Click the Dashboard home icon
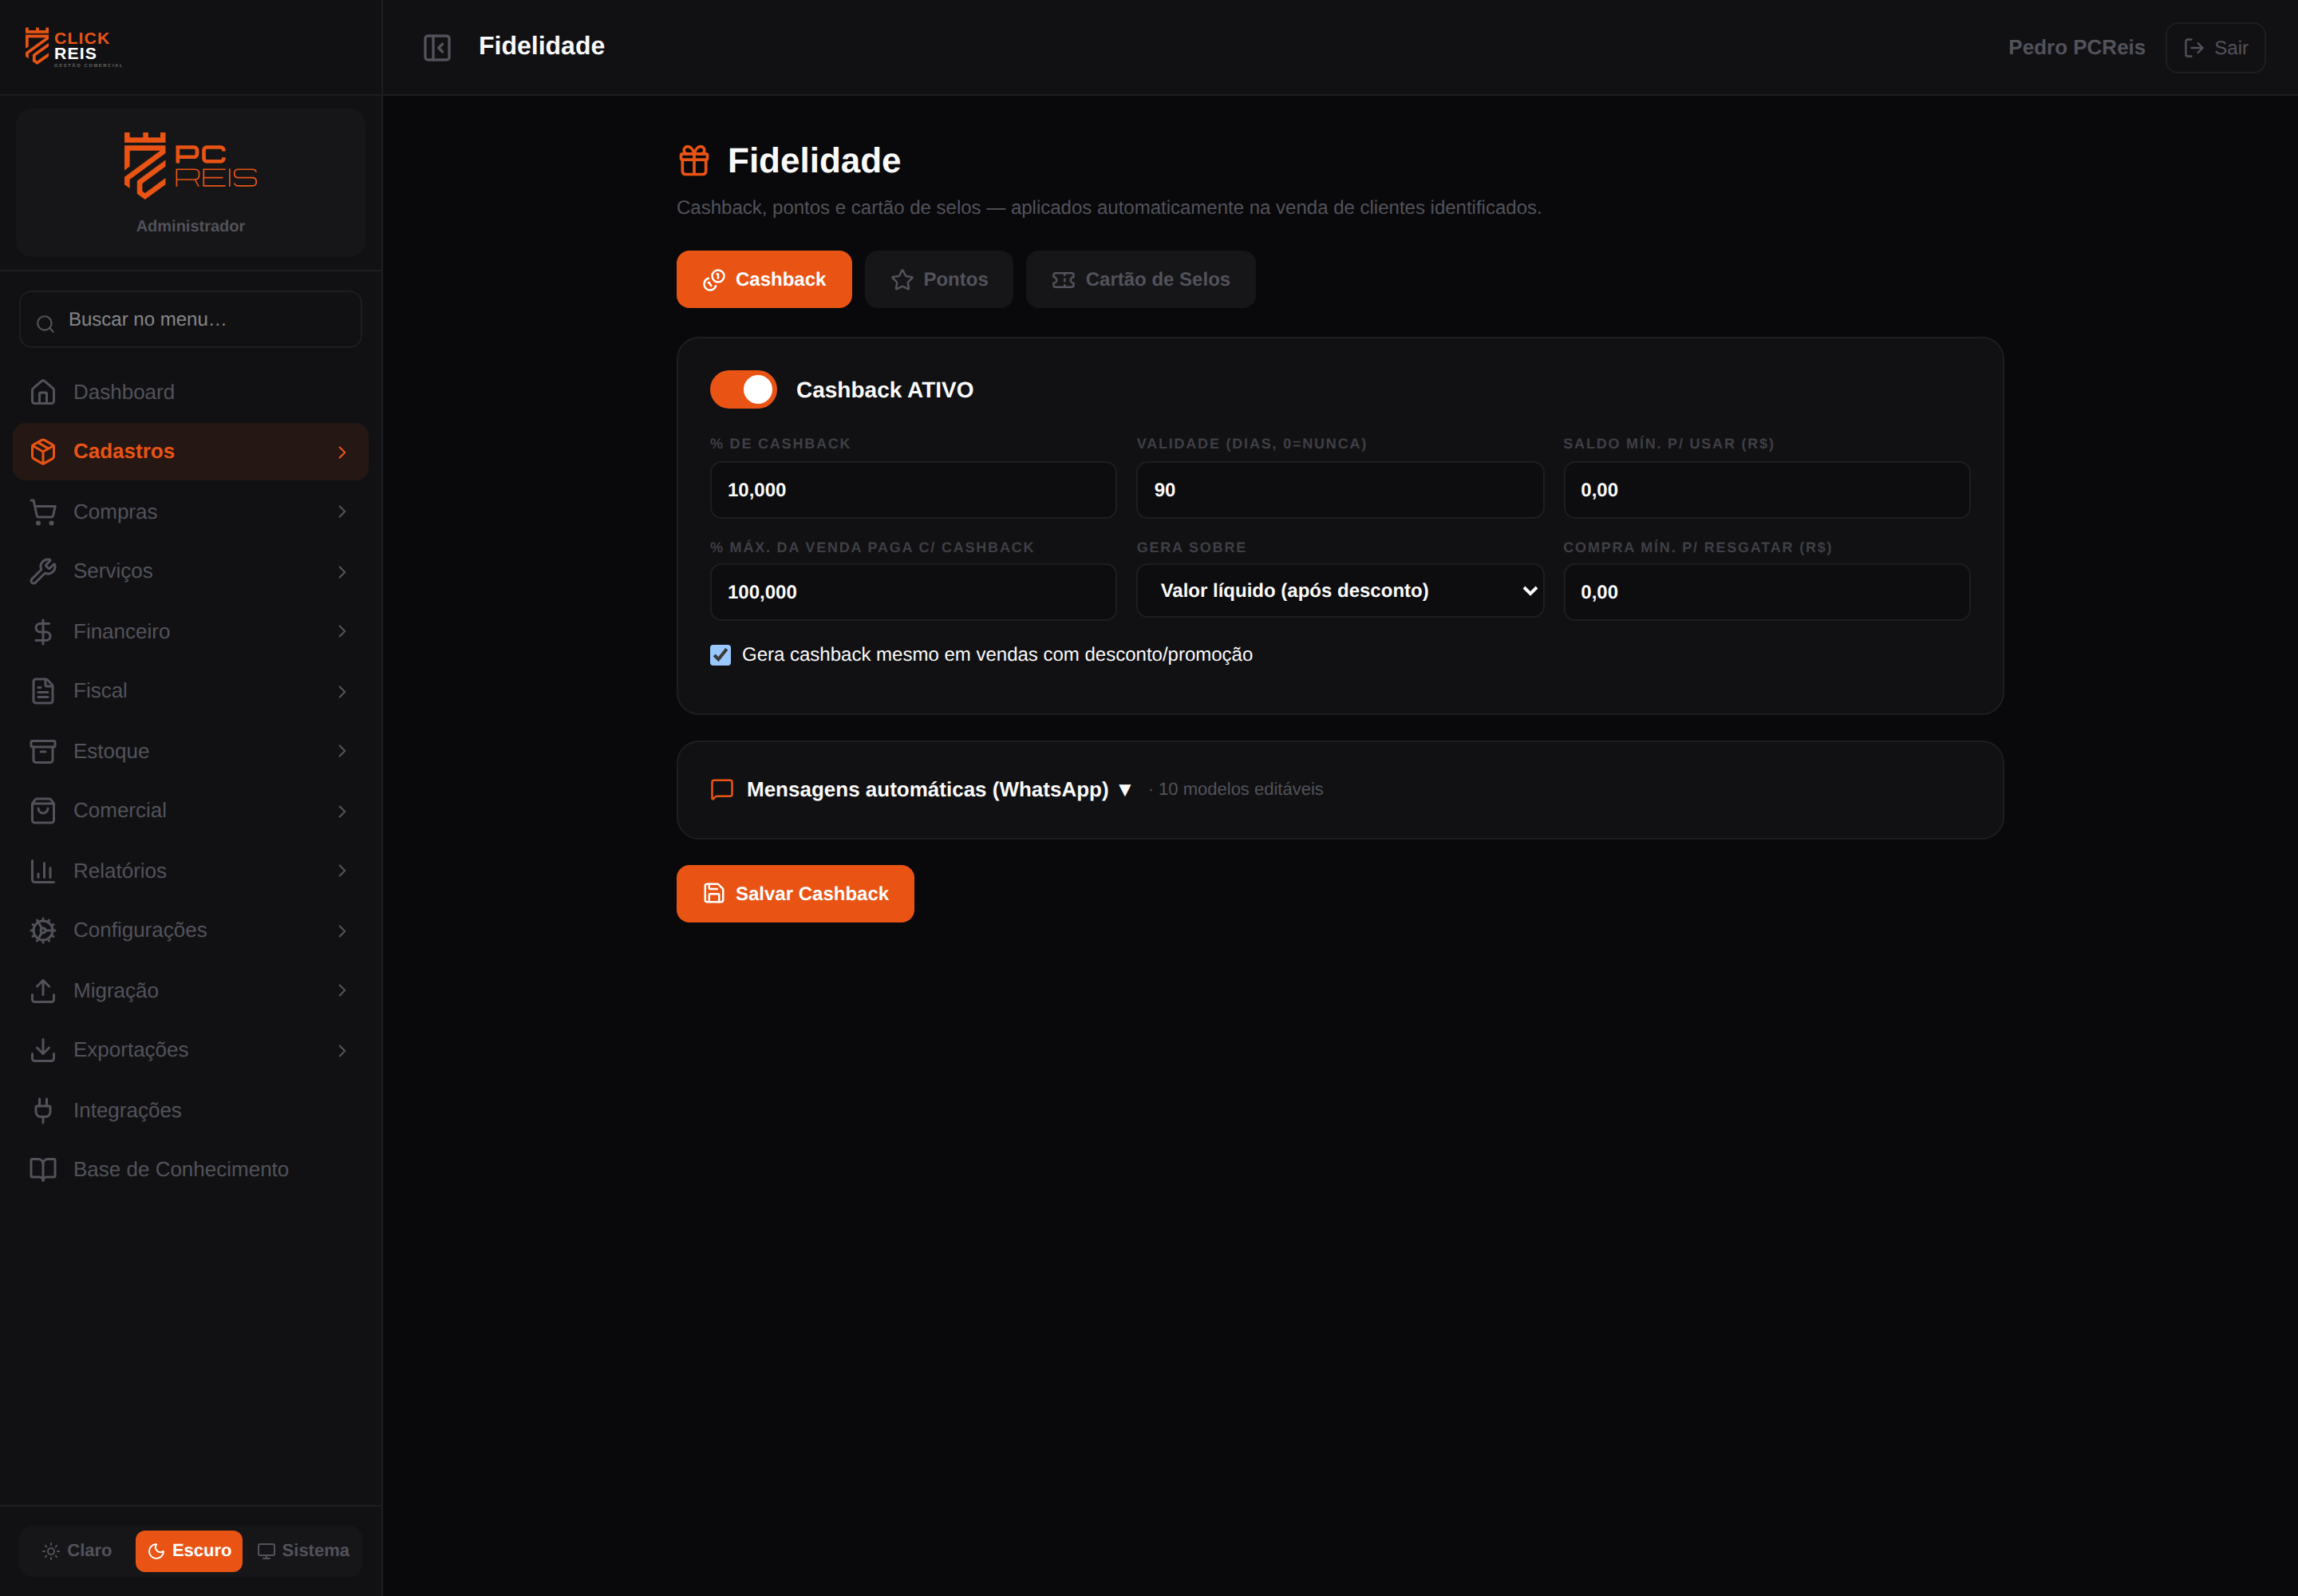 (x=43, y=392)
